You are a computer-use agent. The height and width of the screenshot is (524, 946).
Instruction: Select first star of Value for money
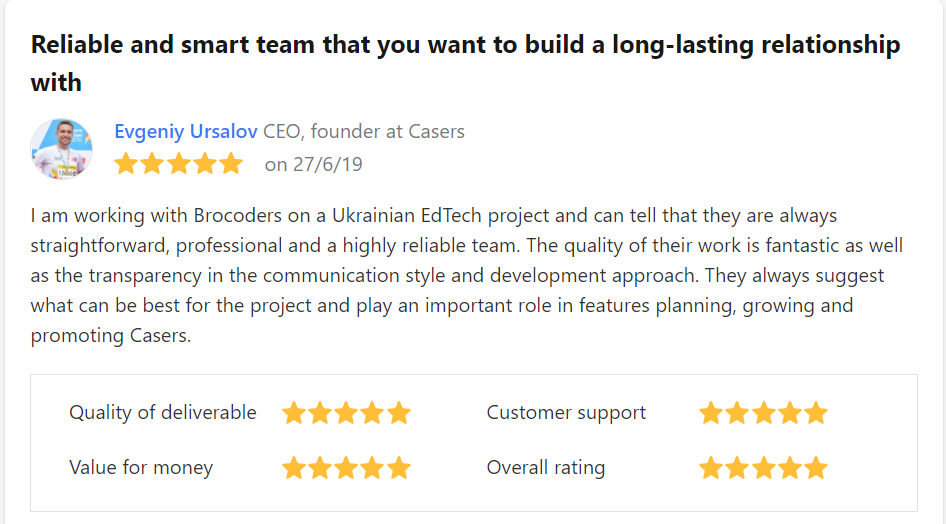(294, 468)
